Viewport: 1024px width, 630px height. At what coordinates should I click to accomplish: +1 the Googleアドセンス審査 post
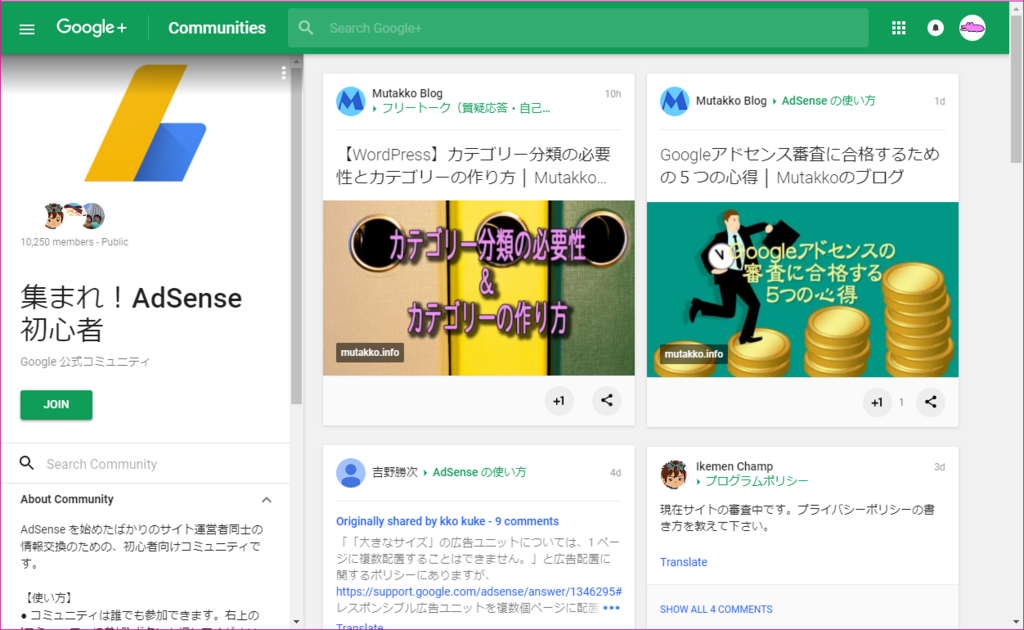(877, 403)
